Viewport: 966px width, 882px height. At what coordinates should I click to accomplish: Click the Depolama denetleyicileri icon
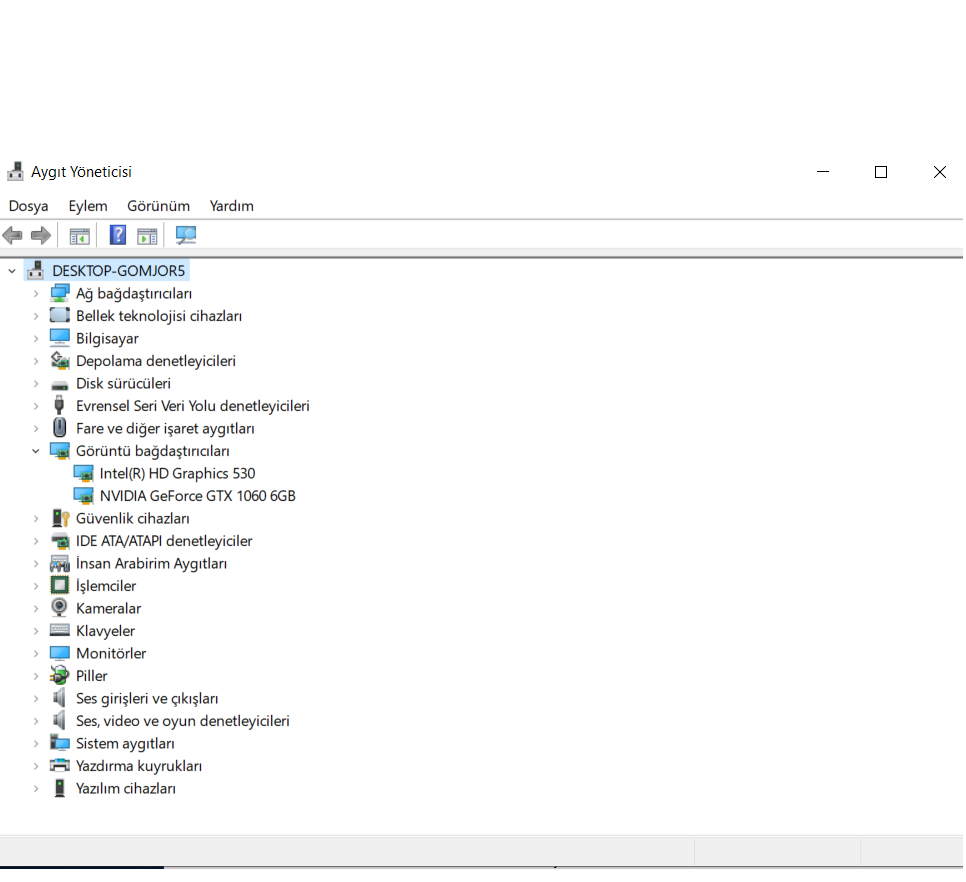tap(60, 360)
